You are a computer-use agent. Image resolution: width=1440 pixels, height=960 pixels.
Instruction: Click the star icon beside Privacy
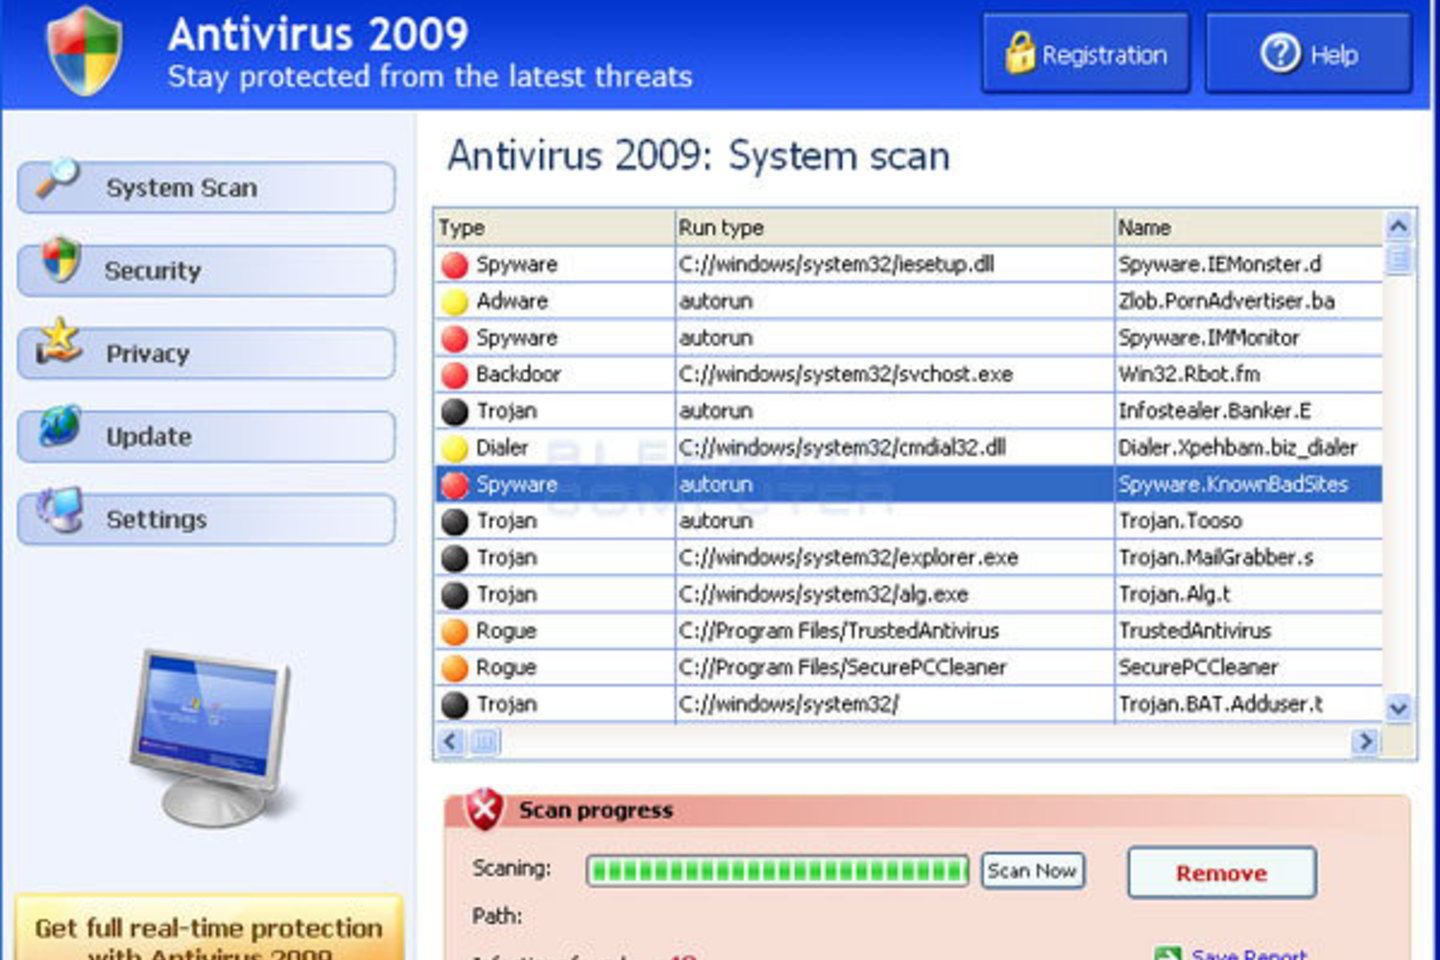point(58,341)
